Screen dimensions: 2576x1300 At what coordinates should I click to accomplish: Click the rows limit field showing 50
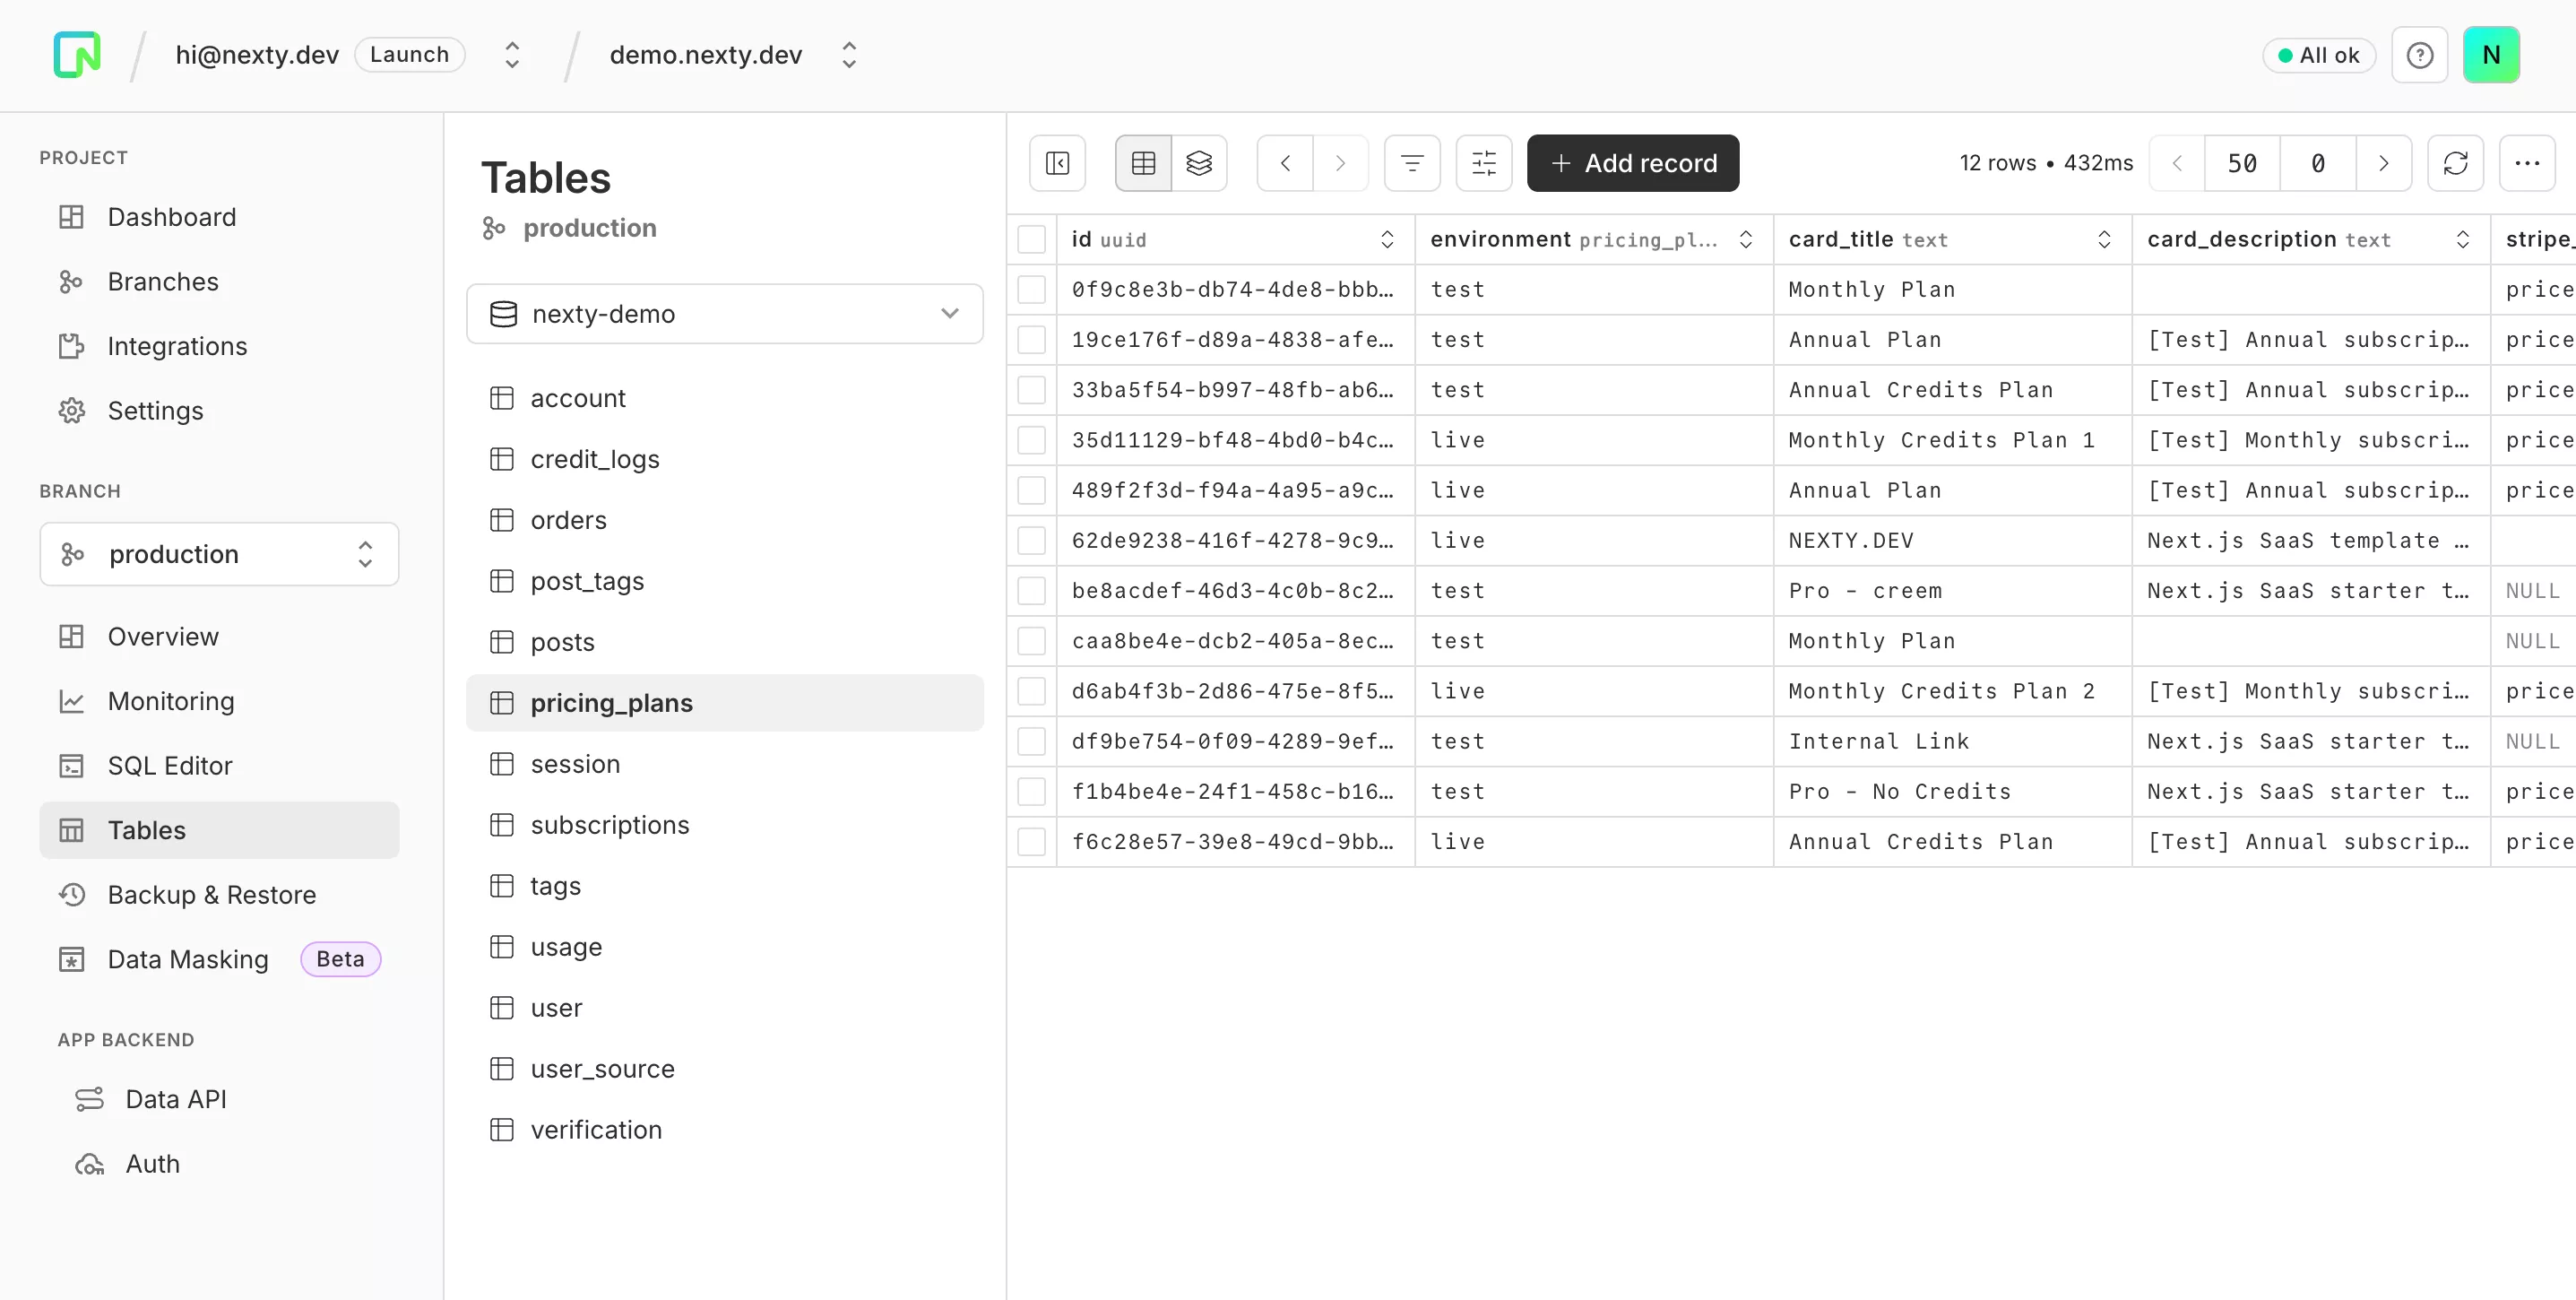2241,163
